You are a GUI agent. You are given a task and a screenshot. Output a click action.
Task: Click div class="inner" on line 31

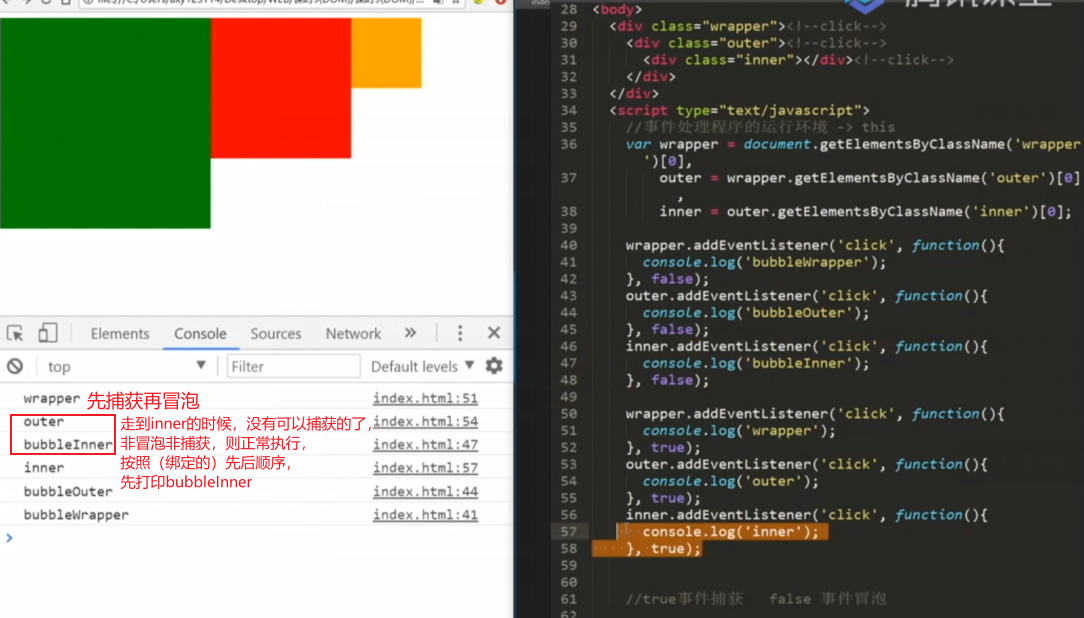click(x=747, y=60)
